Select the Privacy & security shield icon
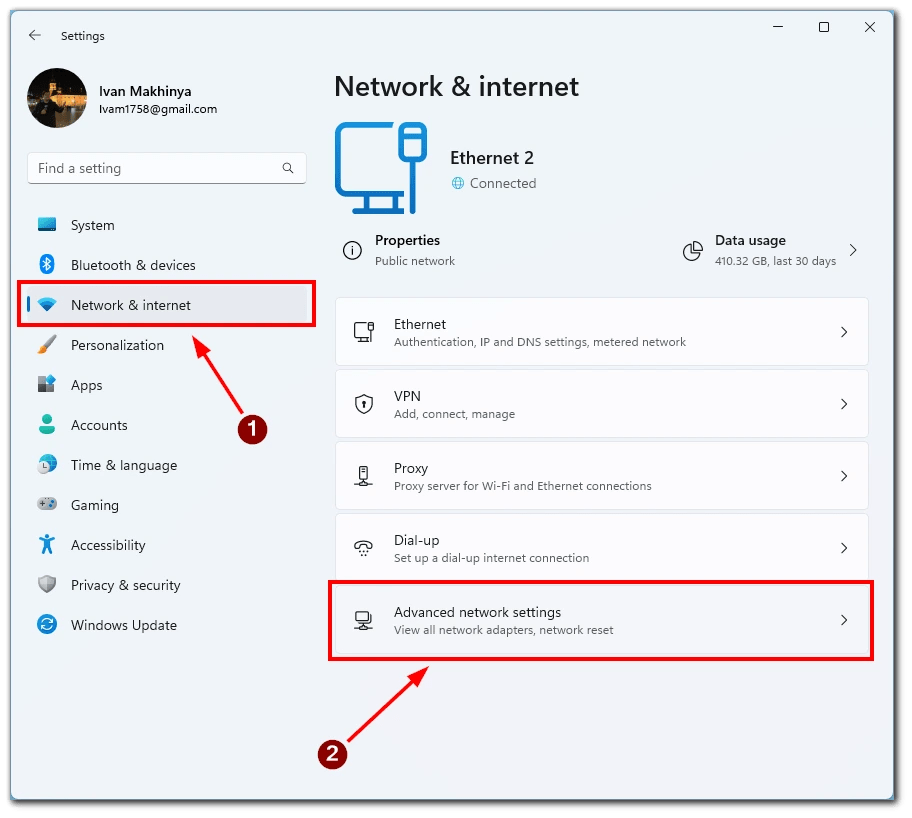Viewport: 912px width, 818px height. 47,584
